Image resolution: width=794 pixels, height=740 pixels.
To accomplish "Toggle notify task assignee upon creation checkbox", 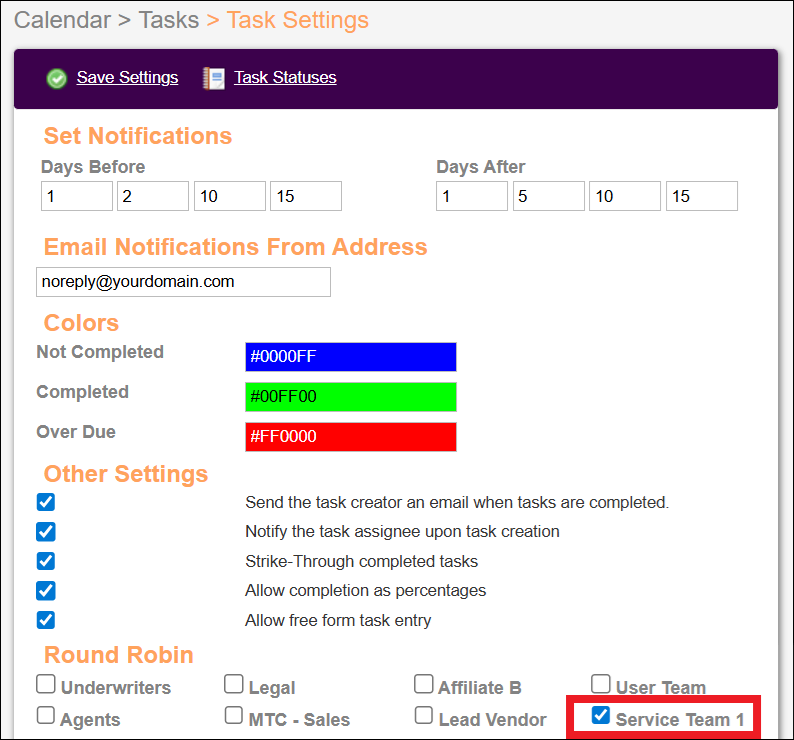I will coord(46,531).
